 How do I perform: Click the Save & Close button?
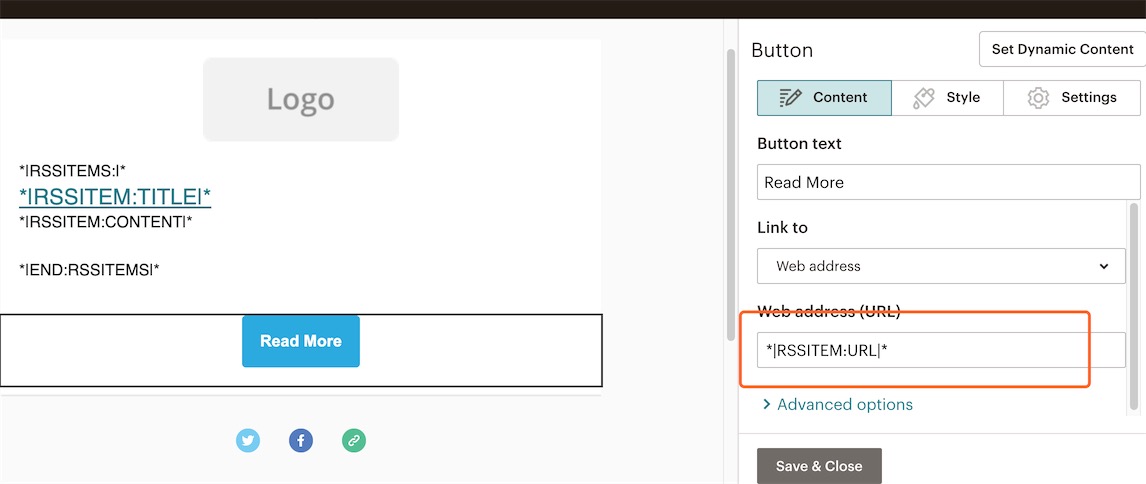[x=819, y=466]
